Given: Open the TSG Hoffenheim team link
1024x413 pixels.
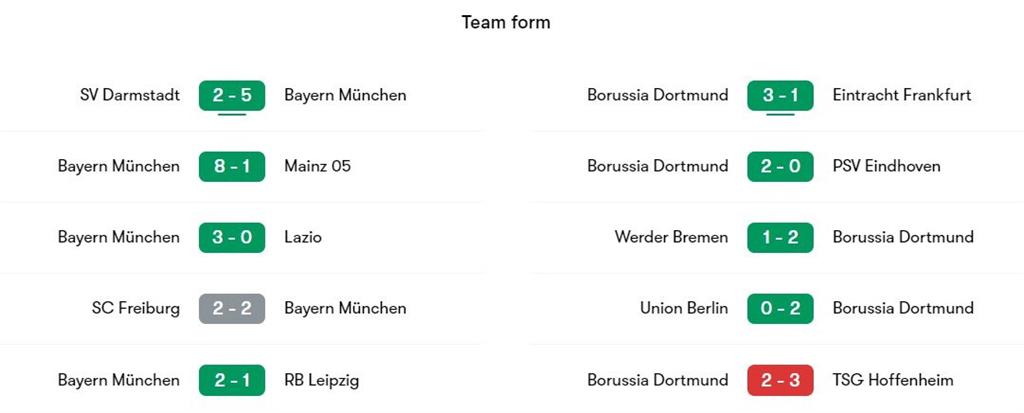Looking at the screenshot, I should 893,380.
